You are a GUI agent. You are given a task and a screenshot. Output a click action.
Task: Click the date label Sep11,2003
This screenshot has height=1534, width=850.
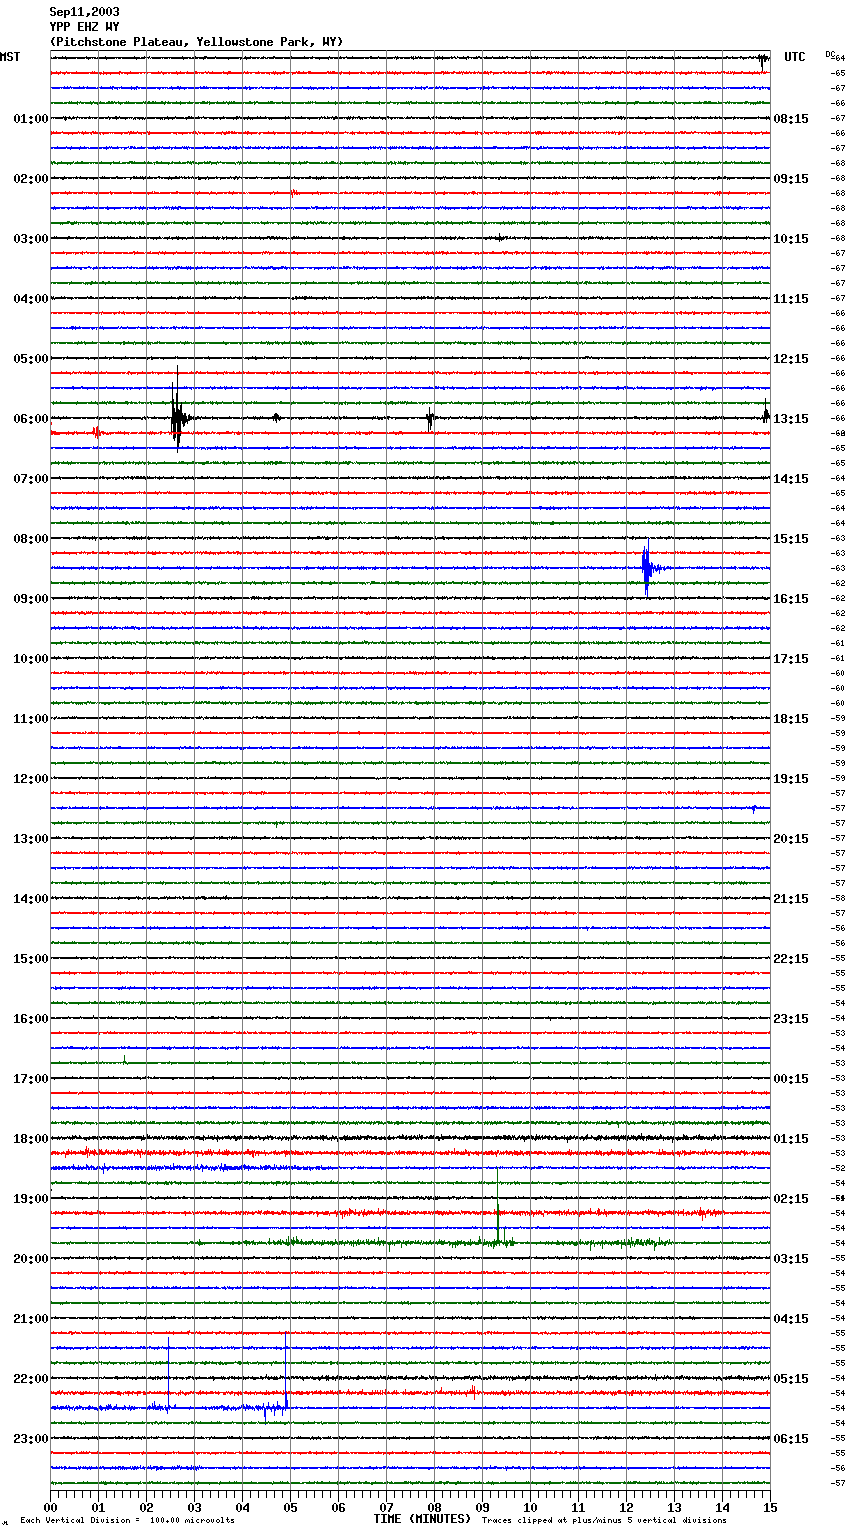click(x=84, y=12)
